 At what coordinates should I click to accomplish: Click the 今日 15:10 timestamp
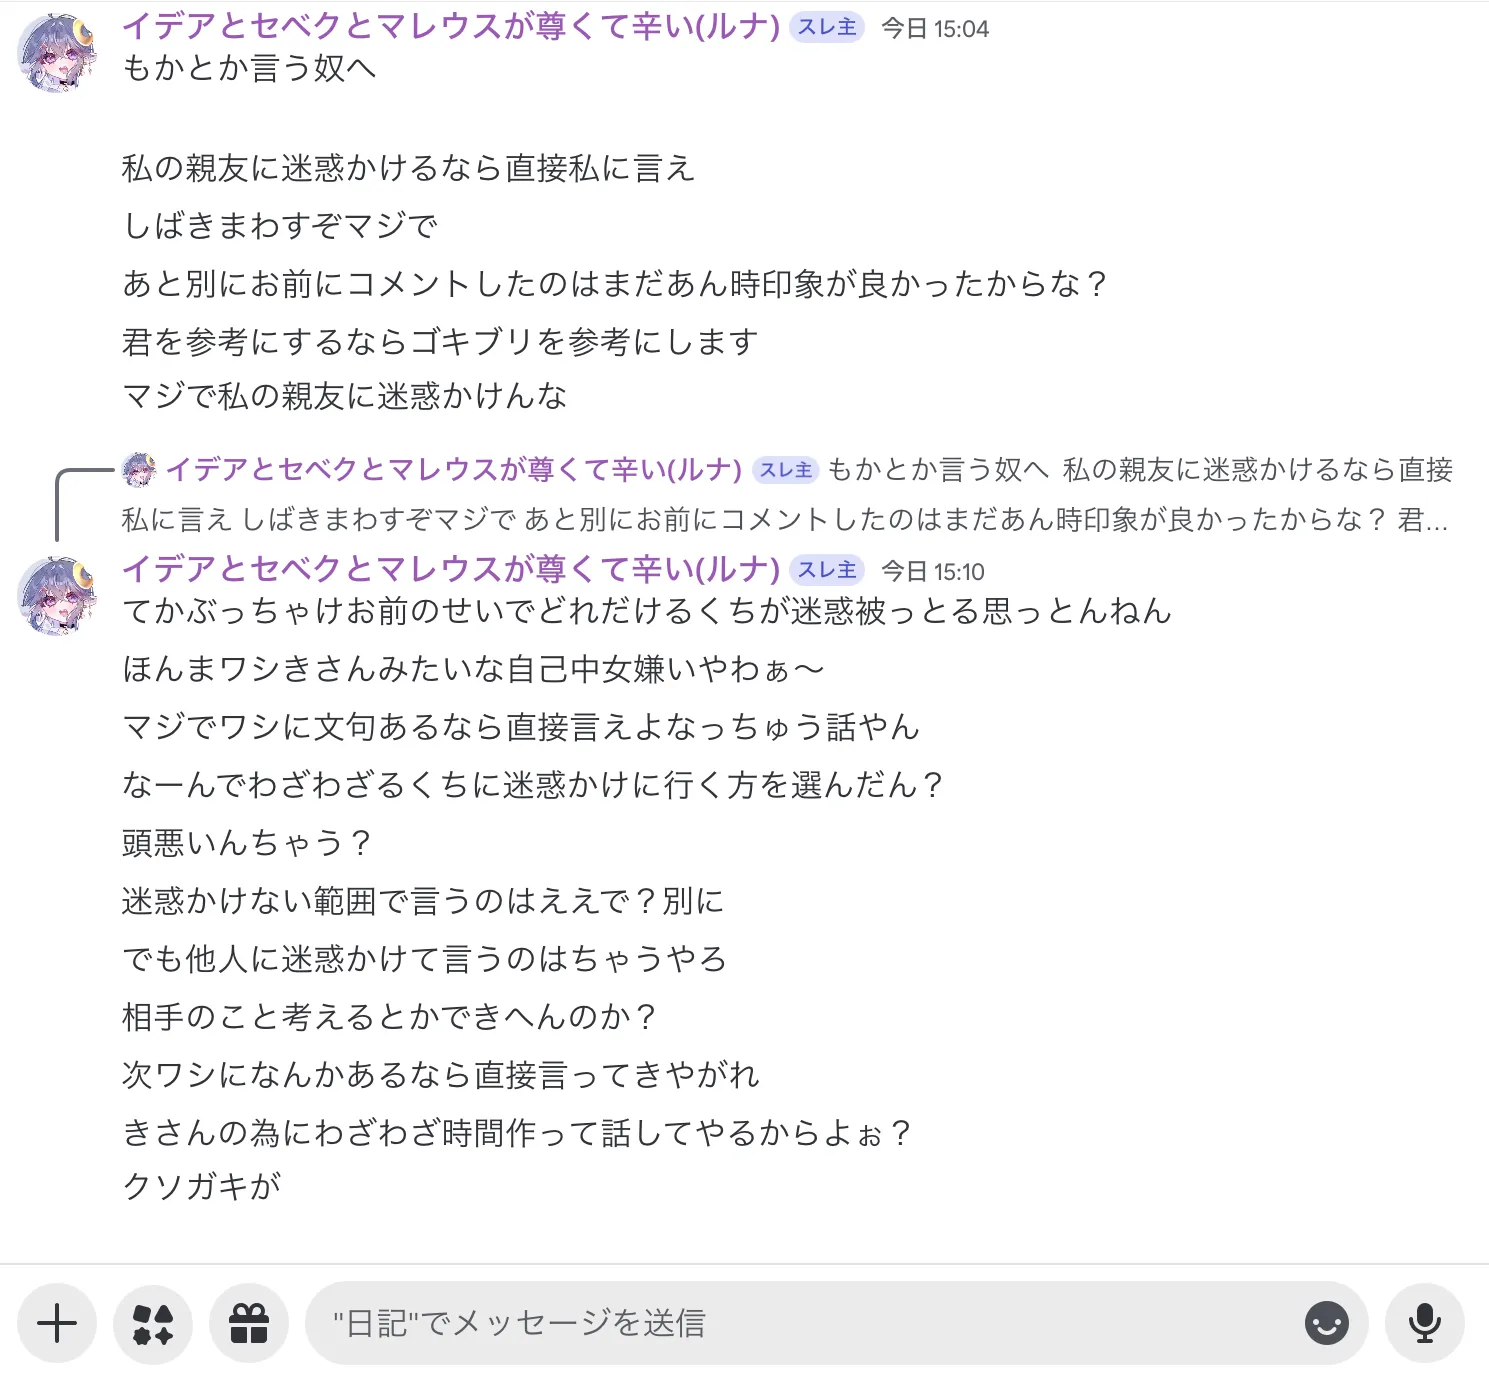pyautogui.click(x=933, y=571)
